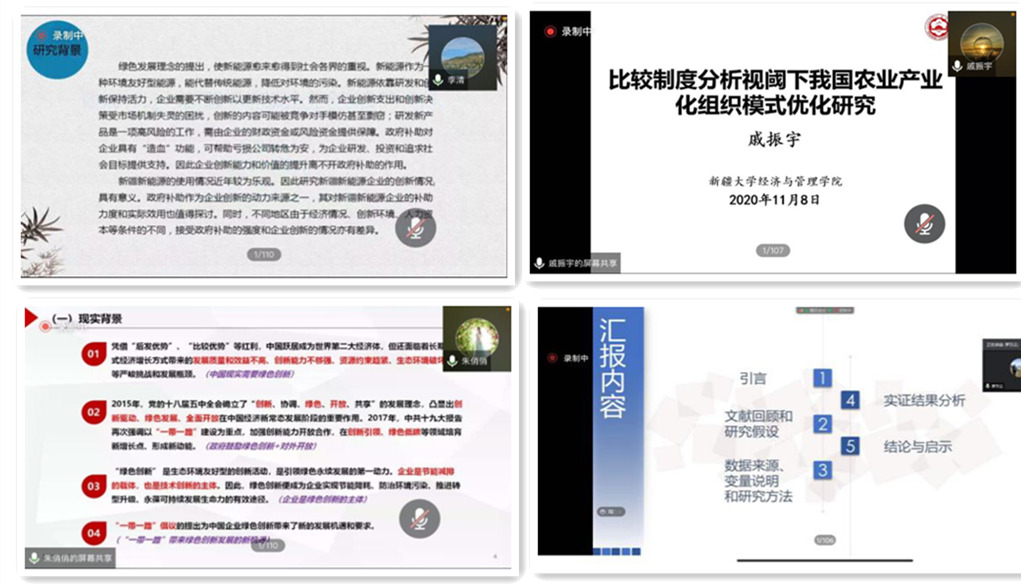Click the blue number 1 box beside 引言
The image size is (1021, 584).
(x=822, y=378)
